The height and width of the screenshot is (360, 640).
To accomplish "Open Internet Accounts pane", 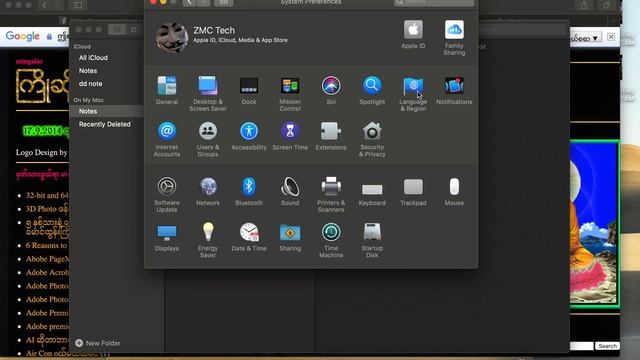I will coord(167,139).
